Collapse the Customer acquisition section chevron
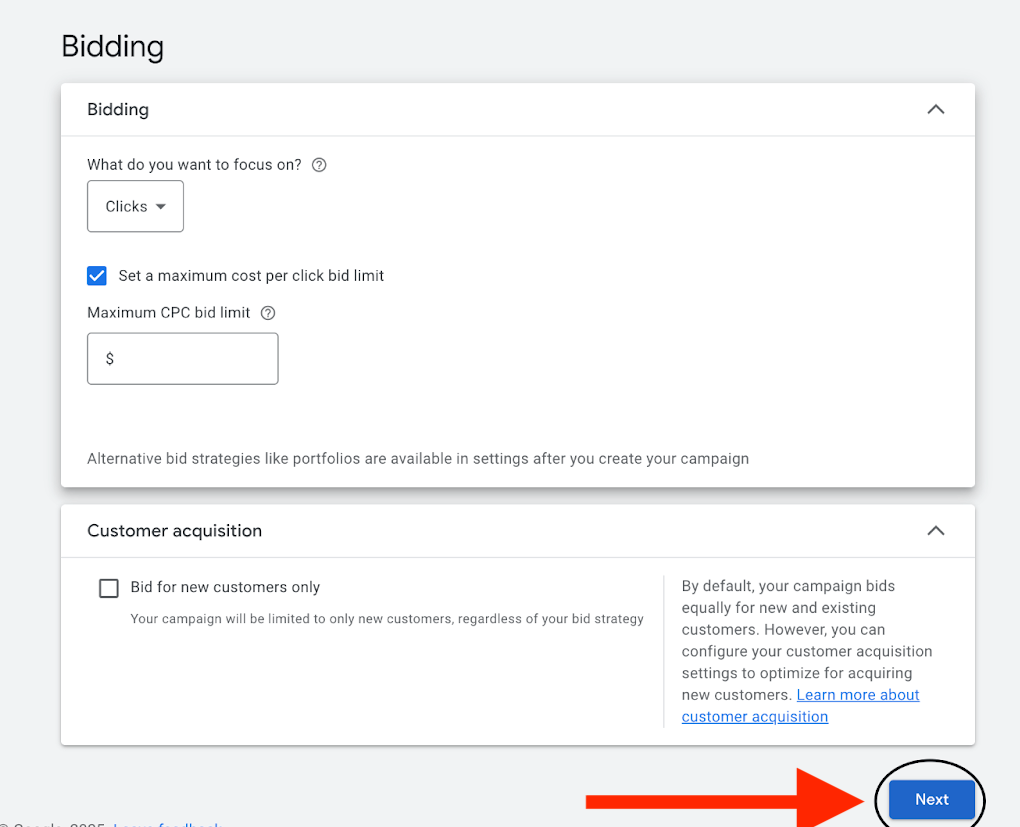This screenshot has height=827, width=1020. coord(935,530)
